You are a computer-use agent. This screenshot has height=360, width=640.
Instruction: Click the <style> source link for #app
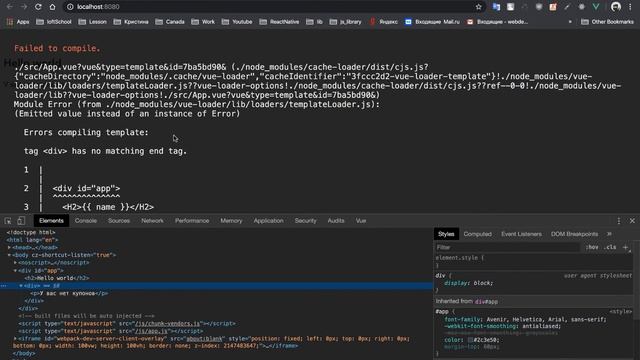tap(620, 311)
